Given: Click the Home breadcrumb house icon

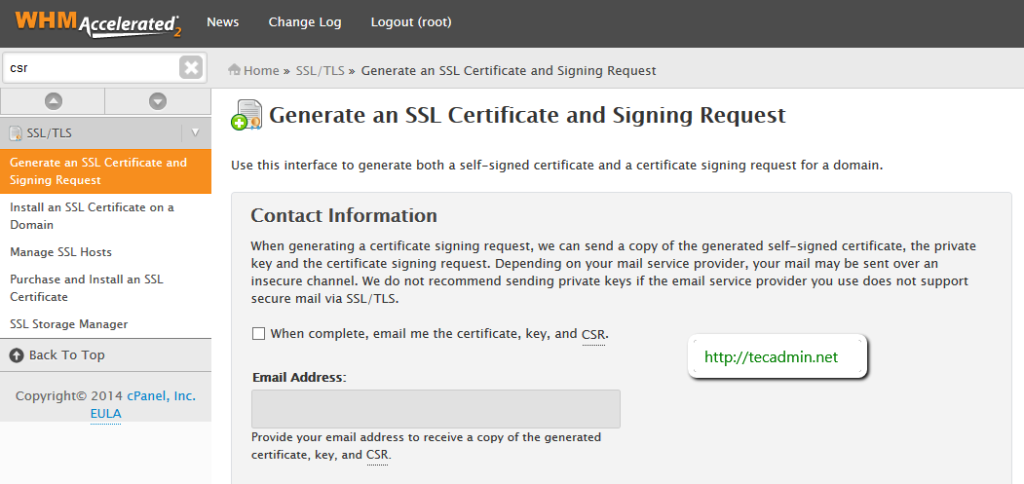Looking at the screenshot, I should pyautogui.click(x=235, y=70).
